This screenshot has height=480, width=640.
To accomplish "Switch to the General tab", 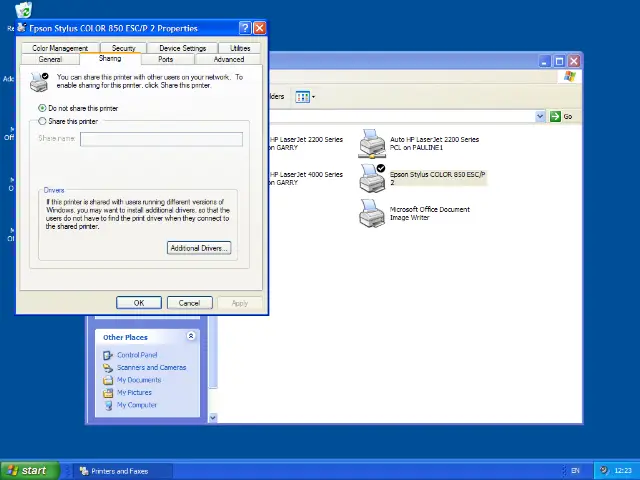I will 50,59.
